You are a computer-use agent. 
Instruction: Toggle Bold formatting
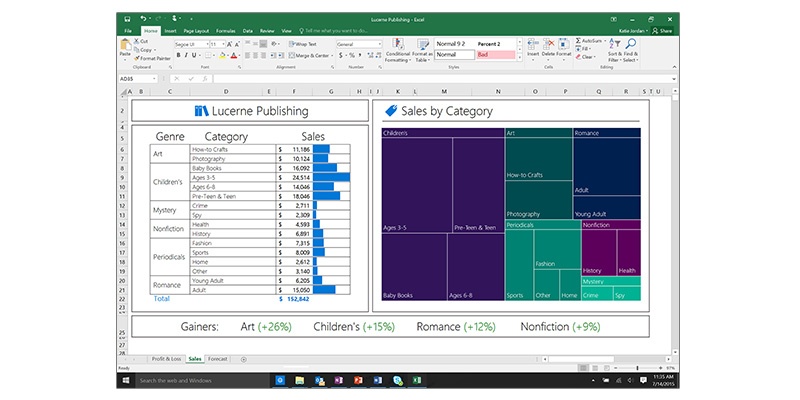point(178,55)
